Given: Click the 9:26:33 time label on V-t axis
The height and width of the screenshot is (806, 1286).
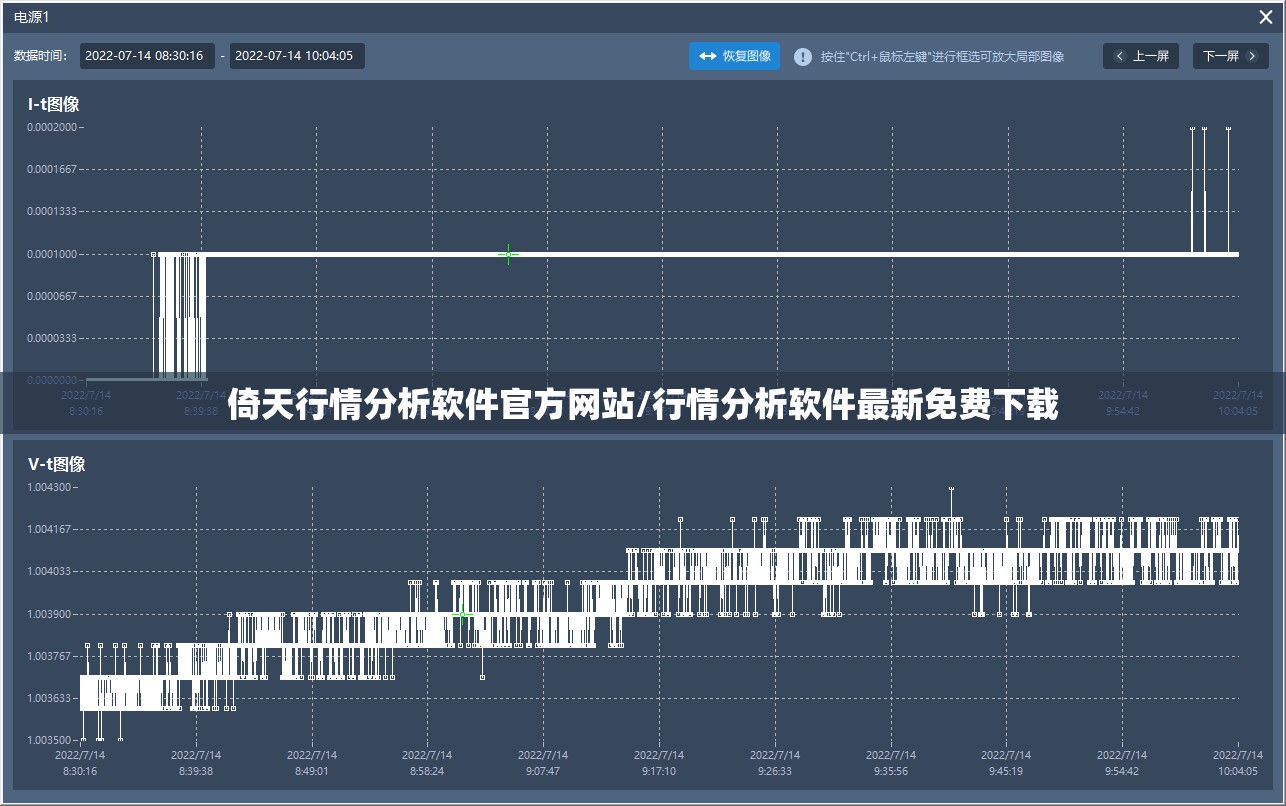Looking at the screenshot, I should 775,771.
